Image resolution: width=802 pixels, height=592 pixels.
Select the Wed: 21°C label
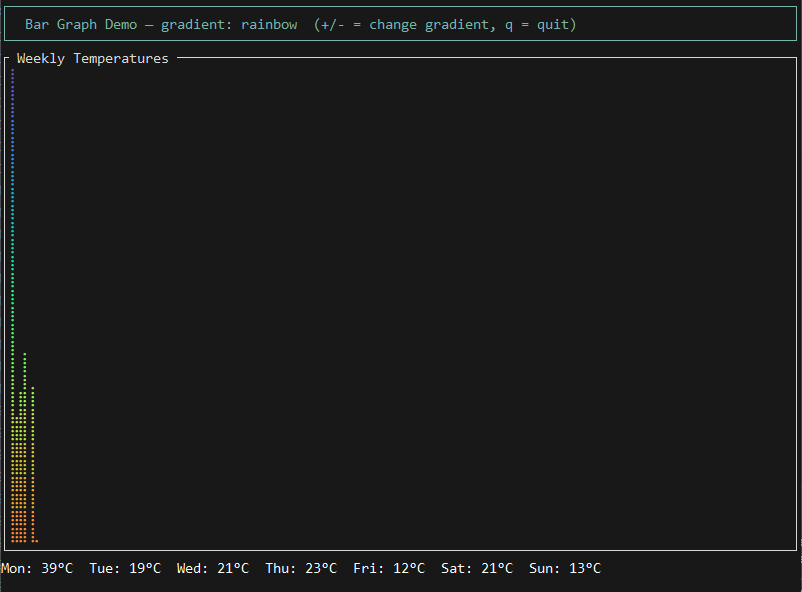(213, 568)
